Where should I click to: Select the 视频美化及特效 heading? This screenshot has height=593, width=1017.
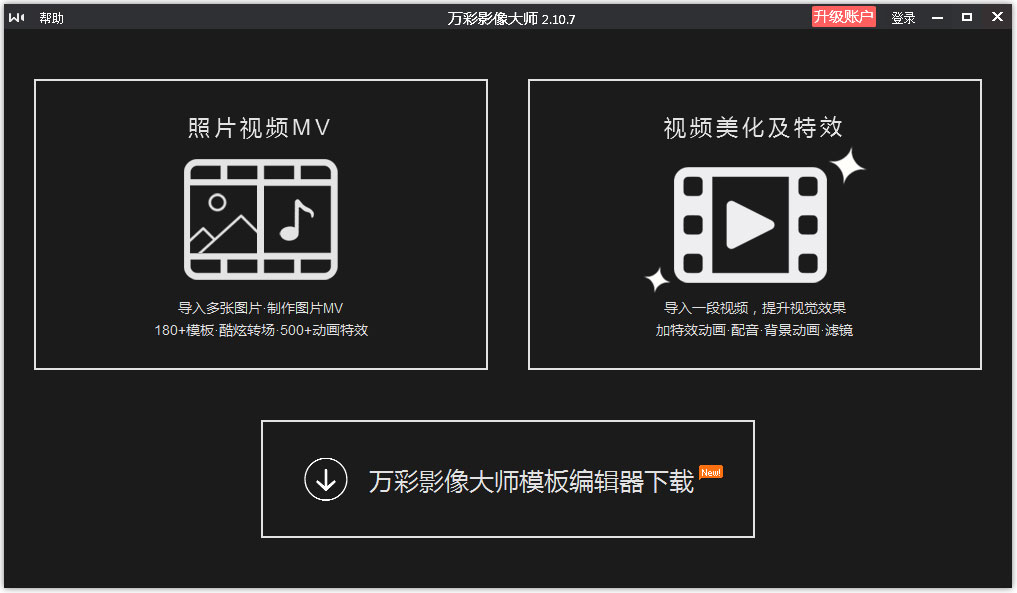click(x=753, y=127)
